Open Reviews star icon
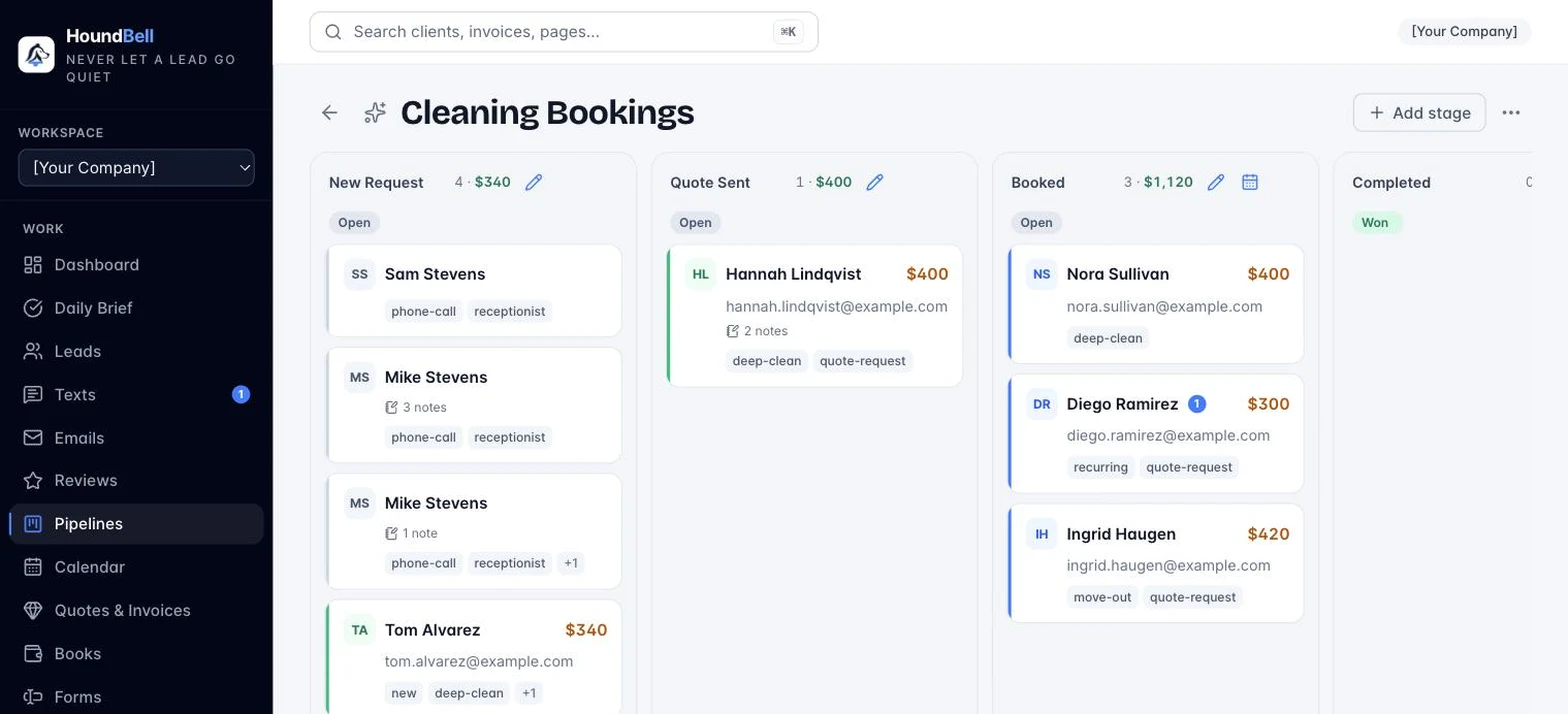1568x714 pixels. (33, 481)
